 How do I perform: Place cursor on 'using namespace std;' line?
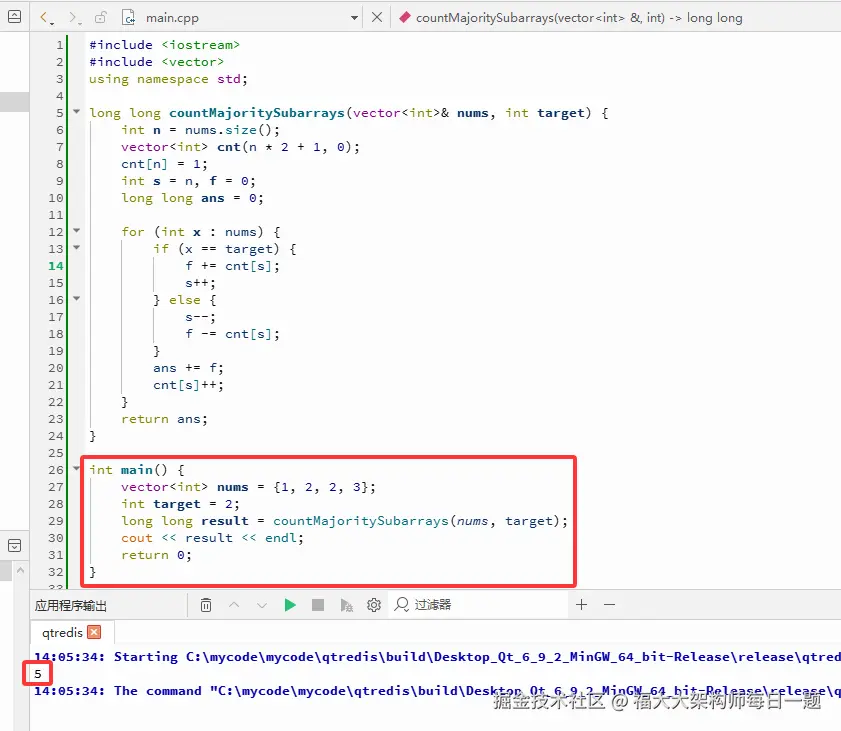click(168, 79)
